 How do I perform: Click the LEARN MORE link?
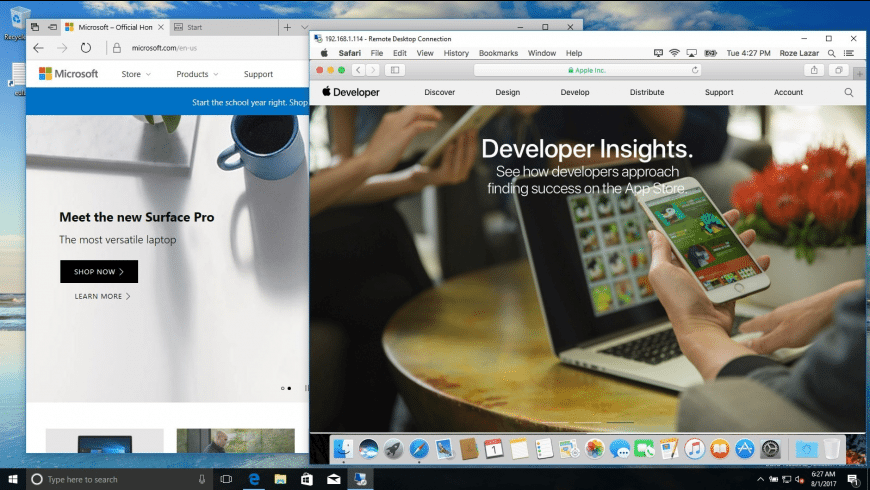click(102, 296)
